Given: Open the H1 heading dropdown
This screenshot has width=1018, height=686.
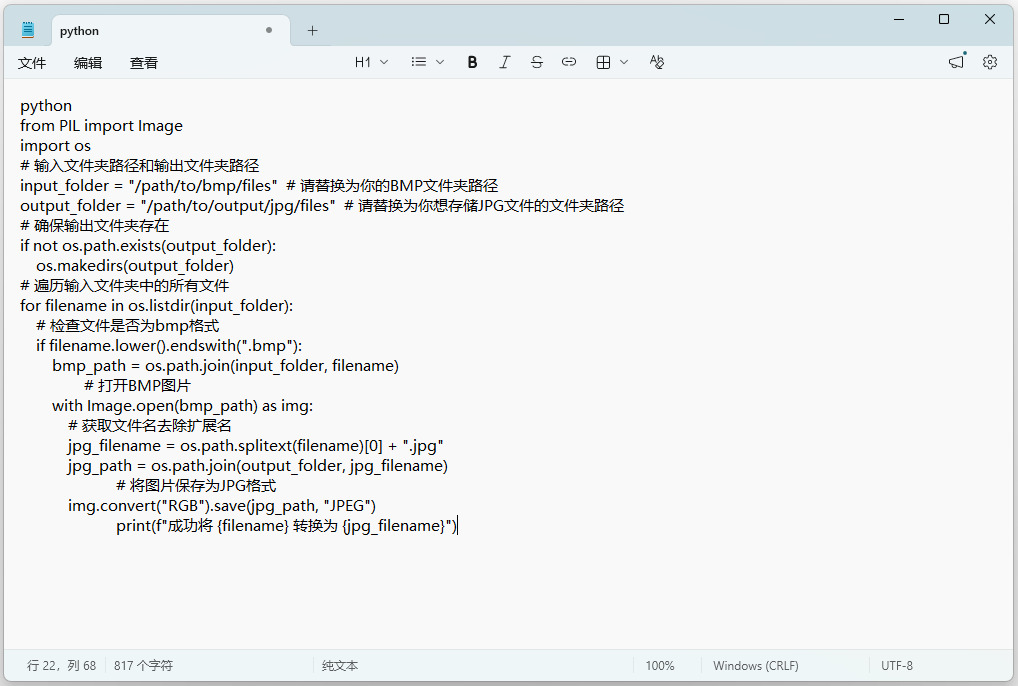Looking at the screenshot, I should tap(371, 62).
